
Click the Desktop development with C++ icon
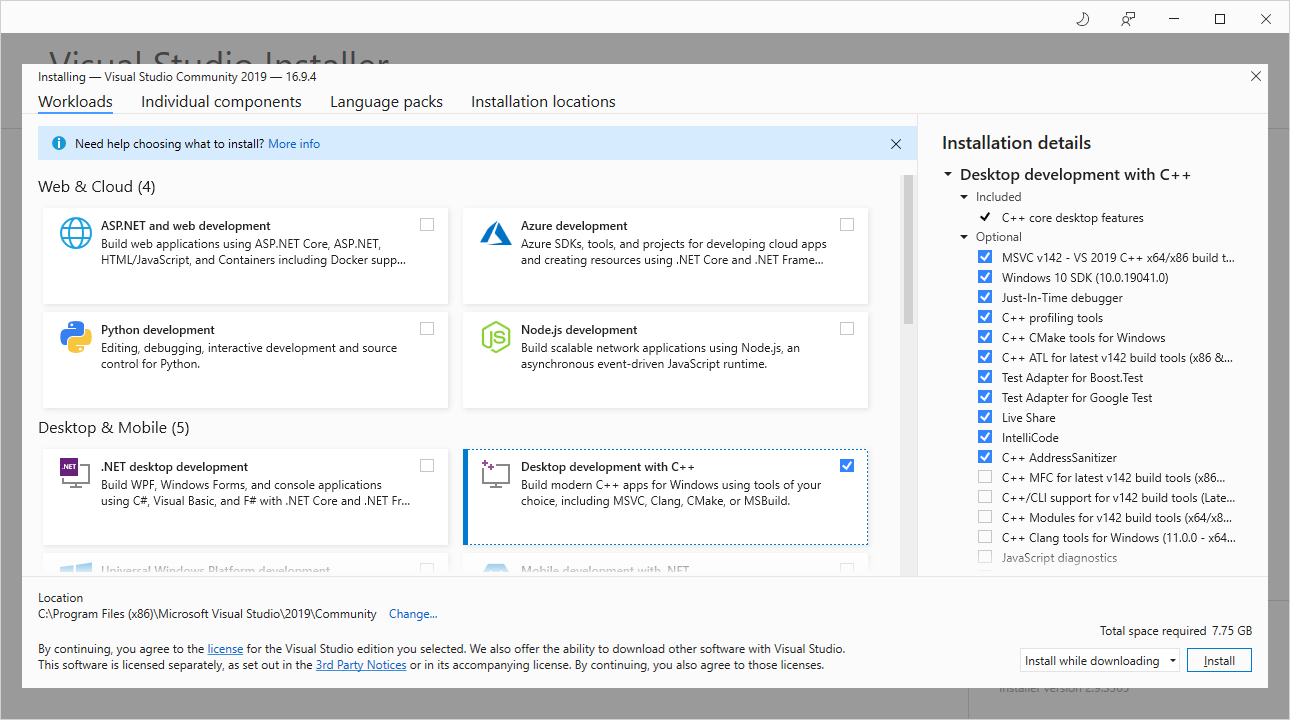click(496, 473)
